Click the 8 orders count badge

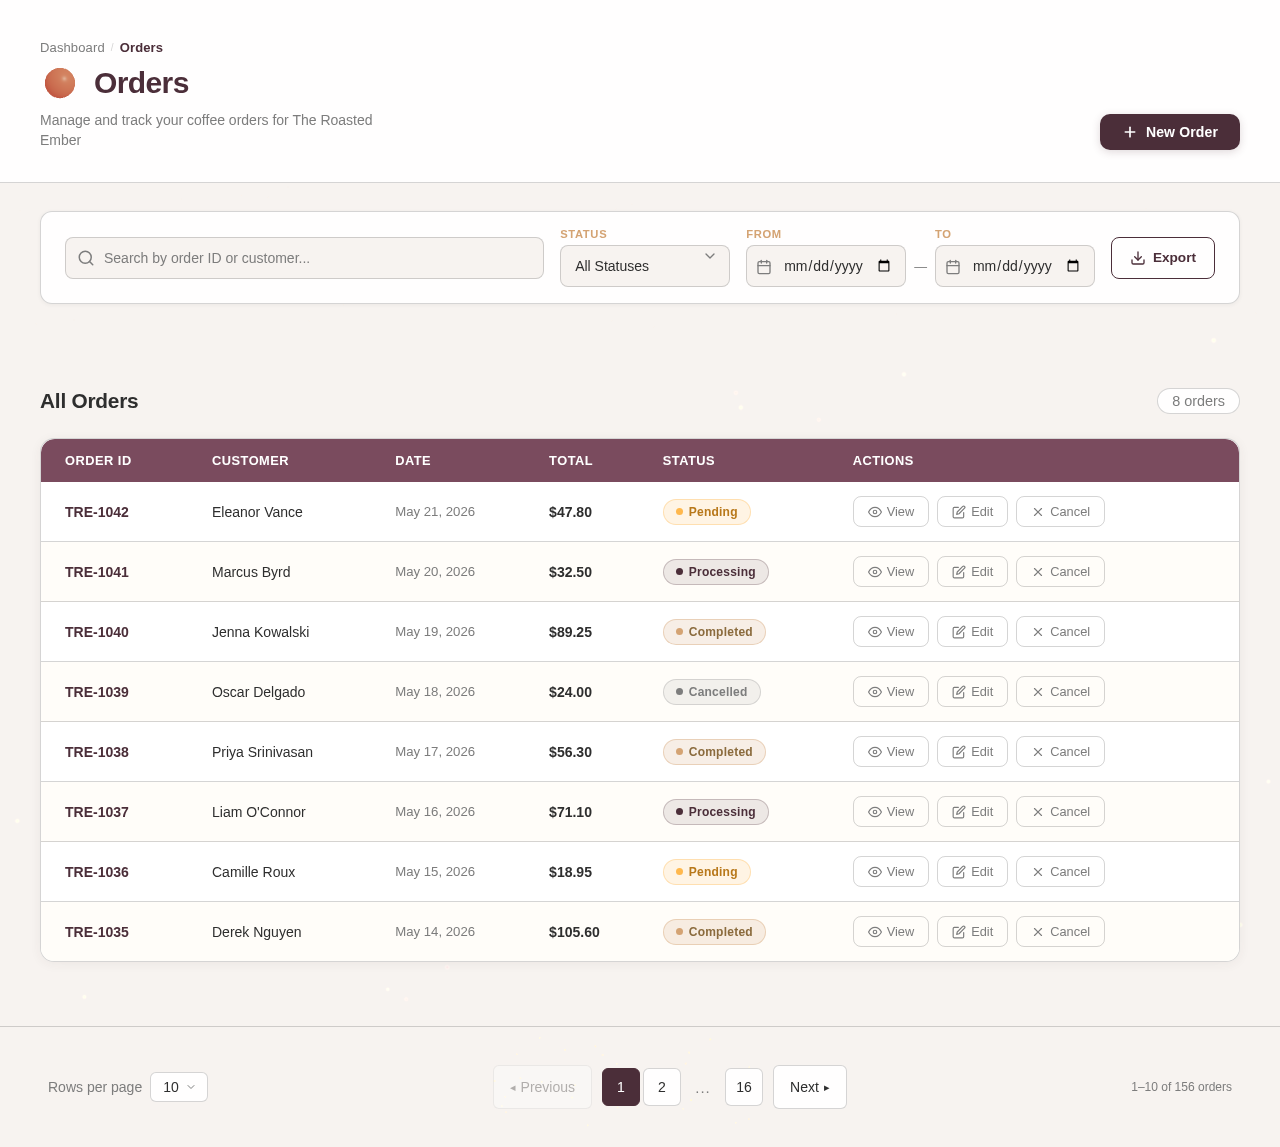tap(1198, 401)
